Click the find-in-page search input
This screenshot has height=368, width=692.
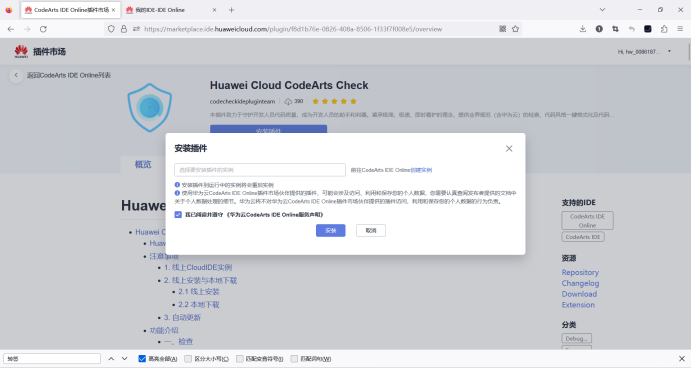click(x=52, y=359)
